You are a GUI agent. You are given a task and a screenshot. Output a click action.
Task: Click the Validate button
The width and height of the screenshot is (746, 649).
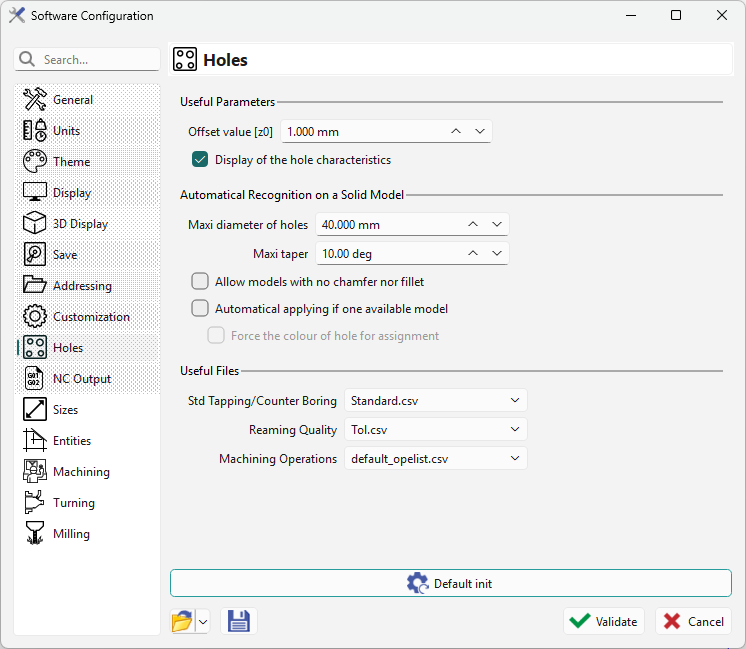[603, 621]
